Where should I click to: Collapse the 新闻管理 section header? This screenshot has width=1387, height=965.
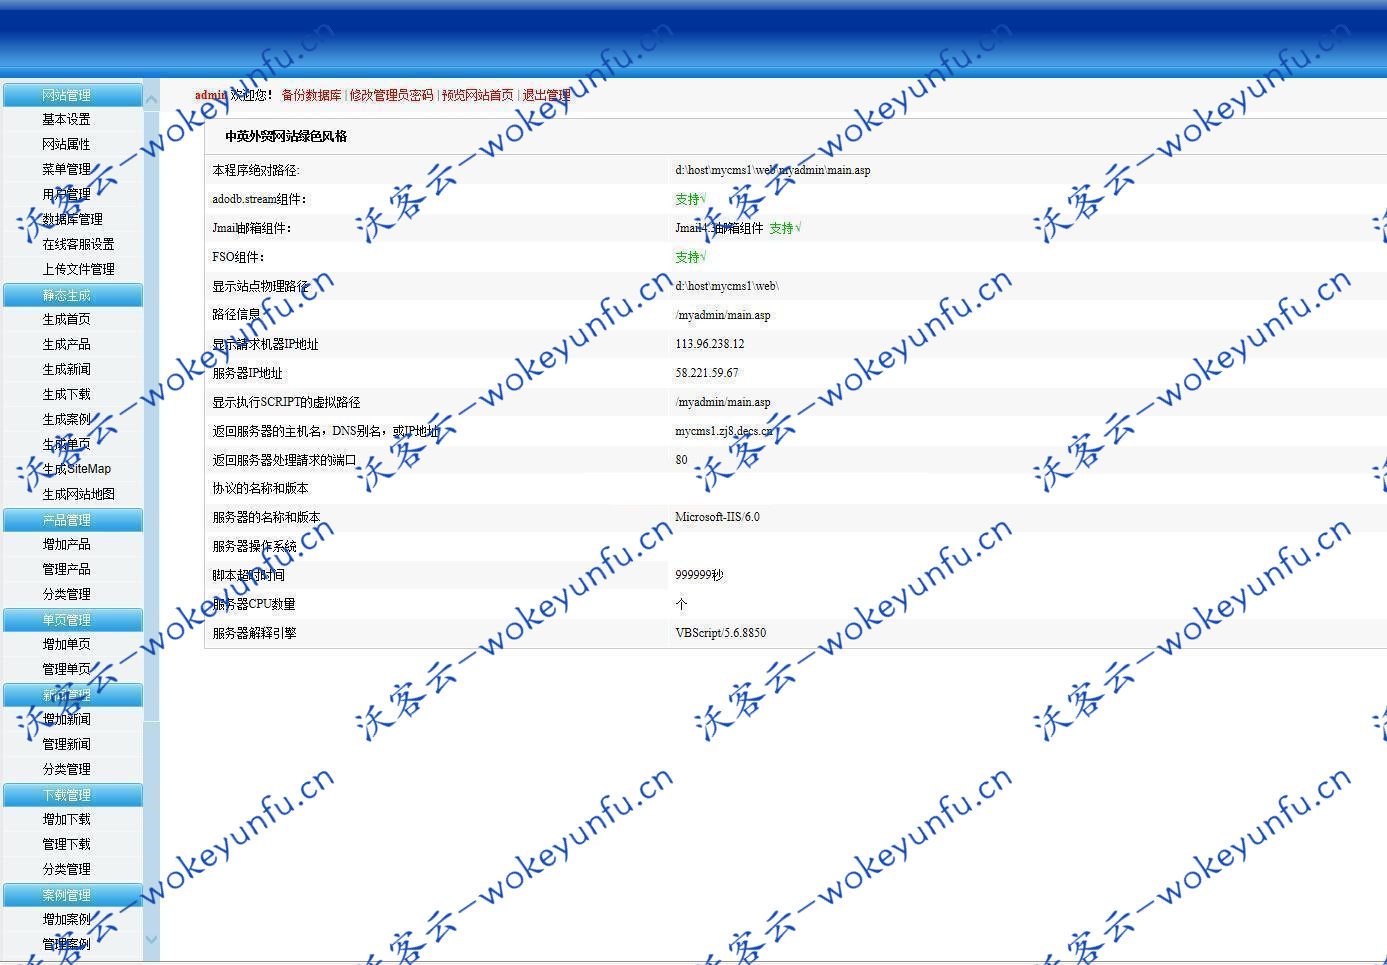pos(72,695)
